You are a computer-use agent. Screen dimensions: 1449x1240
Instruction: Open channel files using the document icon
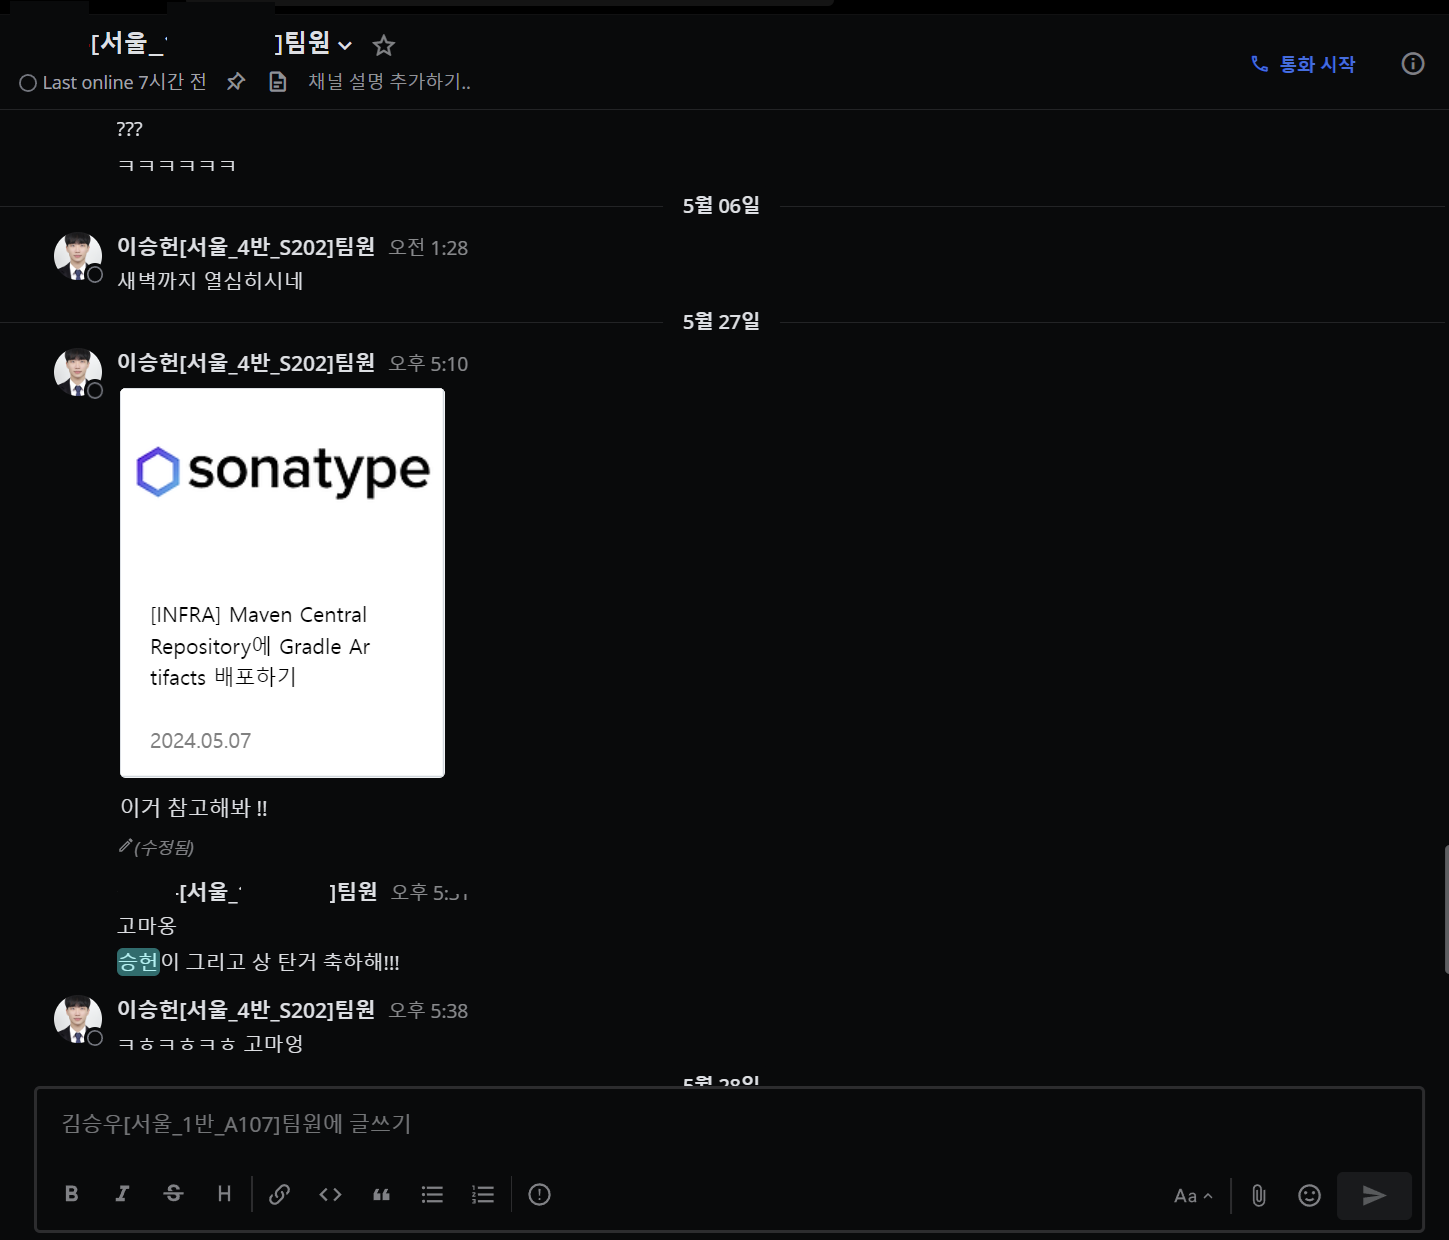(278, 82)
